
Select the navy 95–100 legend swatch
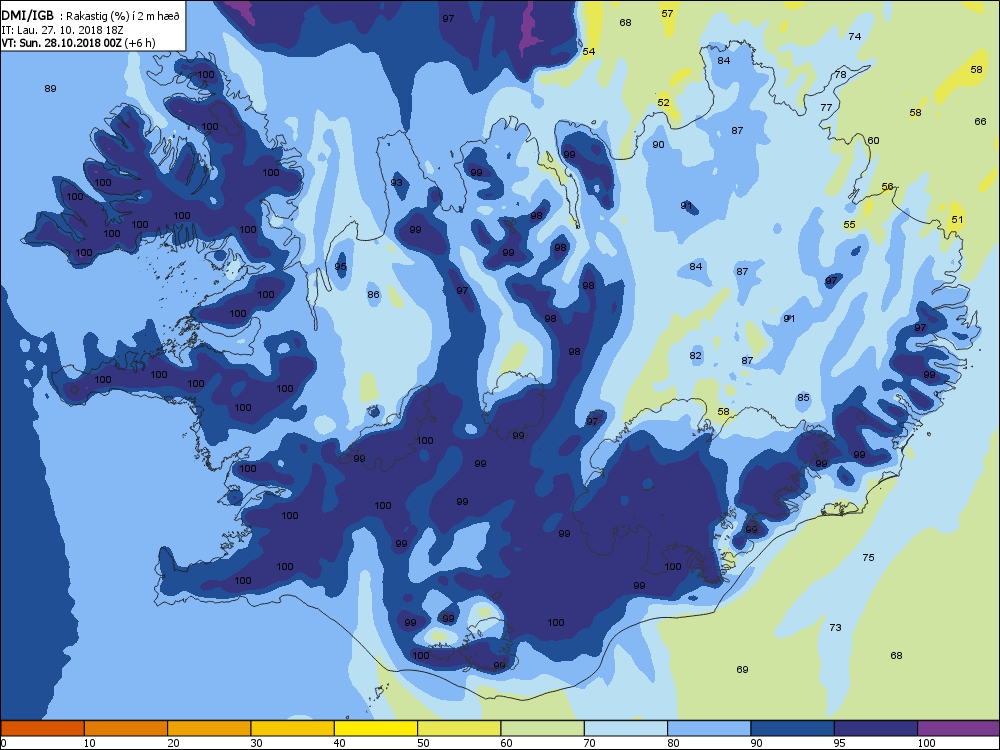click(x=876, y=728)
